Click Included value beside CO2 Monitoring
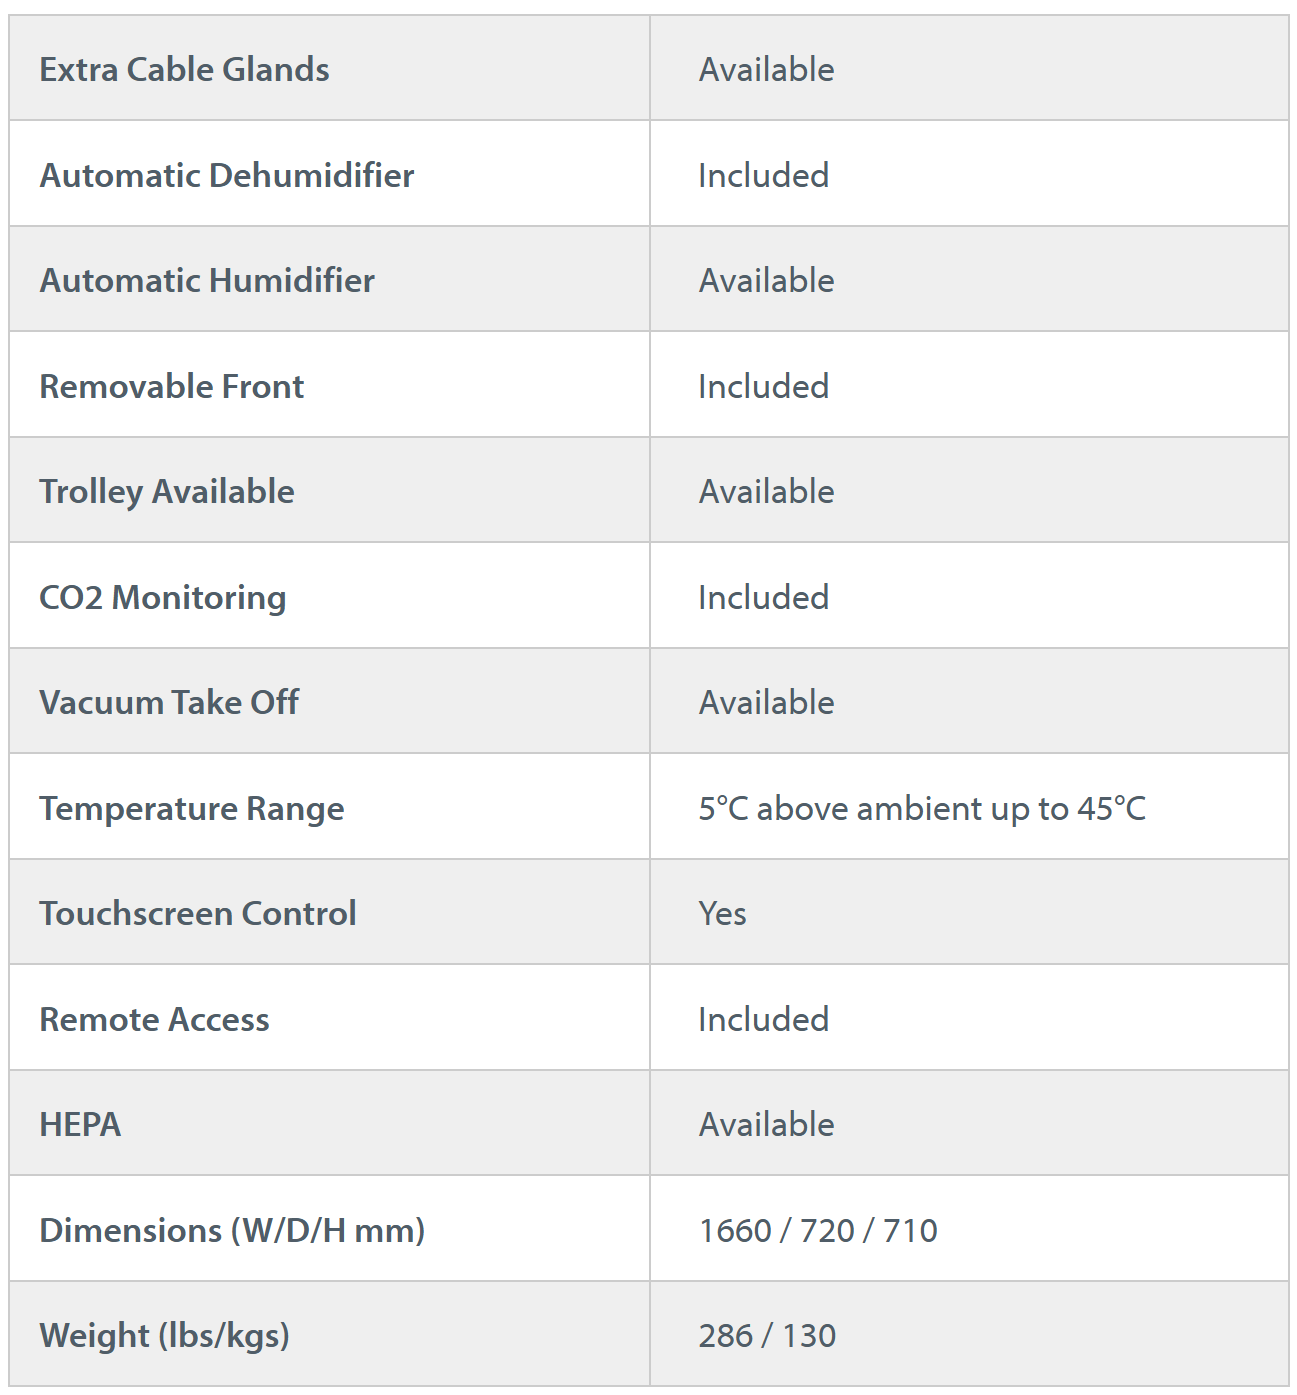Viewport: 1297px width, 1395px height. pos(764,597)
